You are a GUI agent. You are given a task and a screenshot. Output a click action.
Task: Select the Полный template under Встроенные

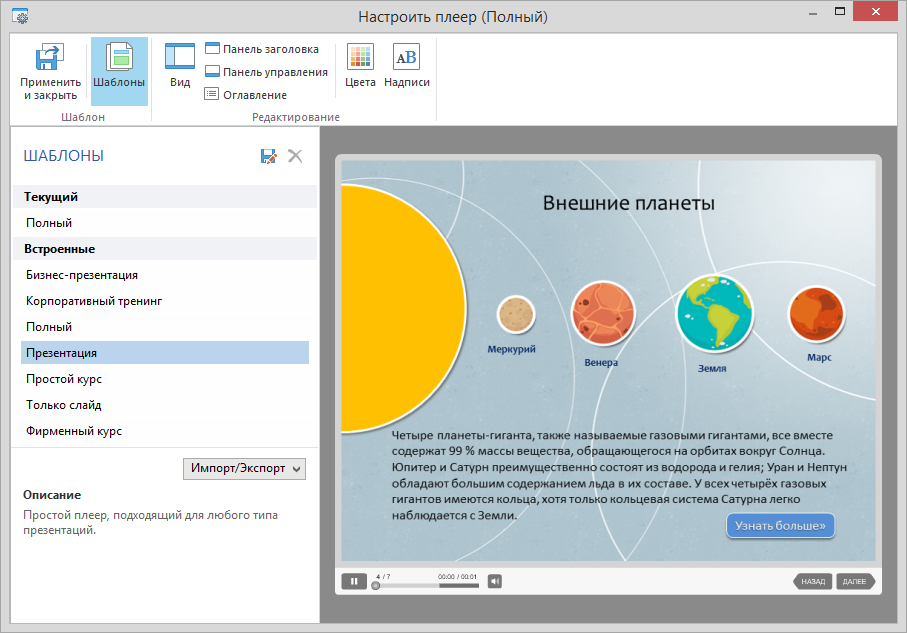click(x=165, y=327)
